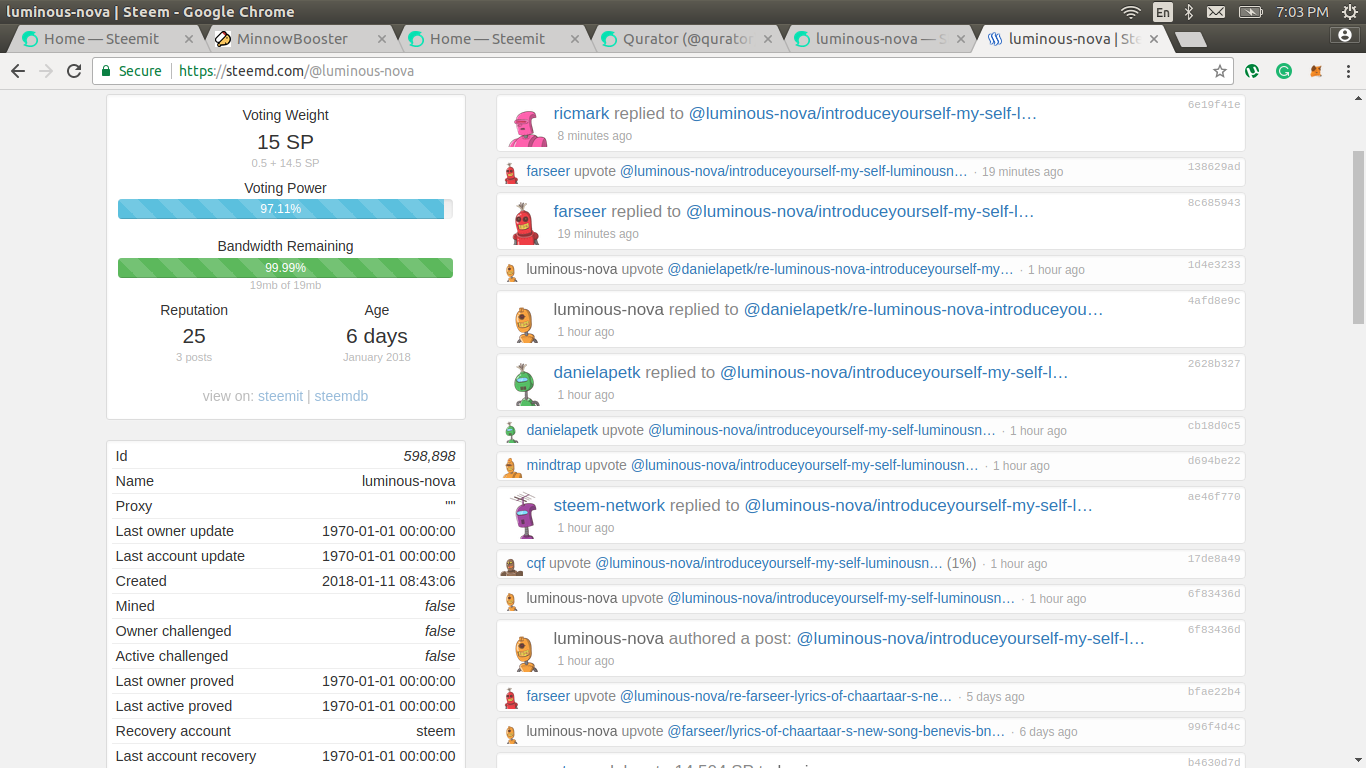
Task: Open the system settings gear menu
Action: click(x=1349, y=12)
